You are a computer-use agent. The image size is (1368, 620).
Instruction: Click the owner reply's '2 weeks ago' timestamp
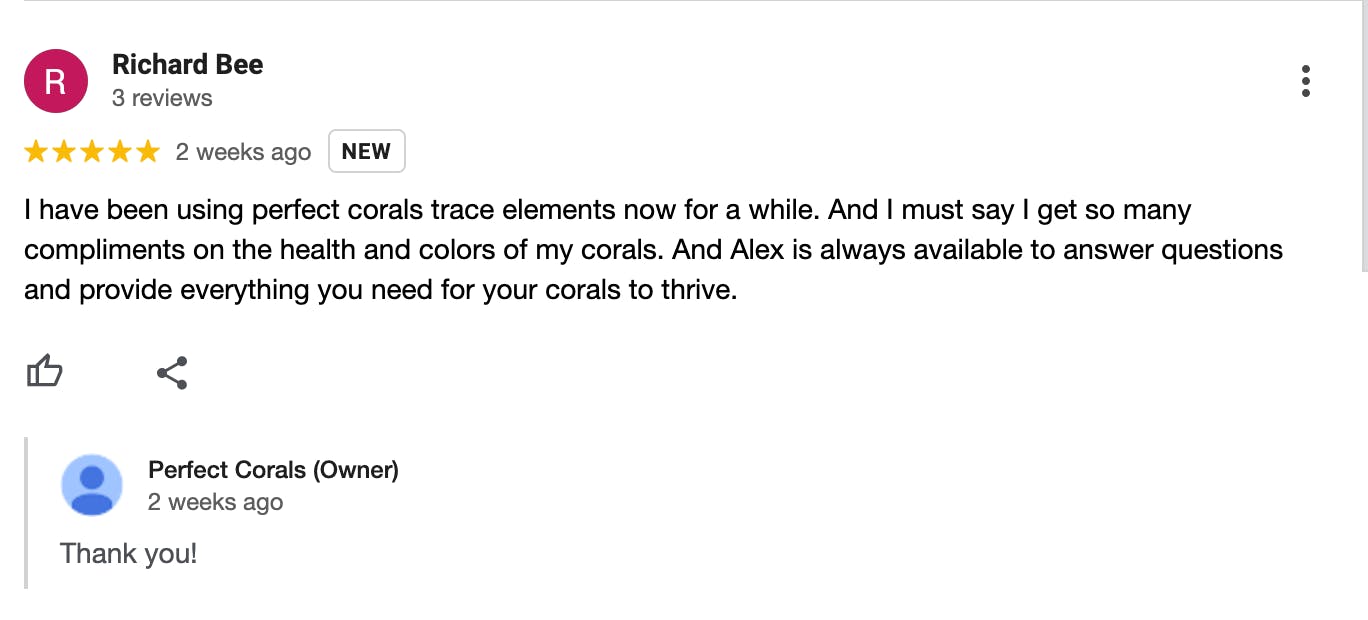[215, 502]
